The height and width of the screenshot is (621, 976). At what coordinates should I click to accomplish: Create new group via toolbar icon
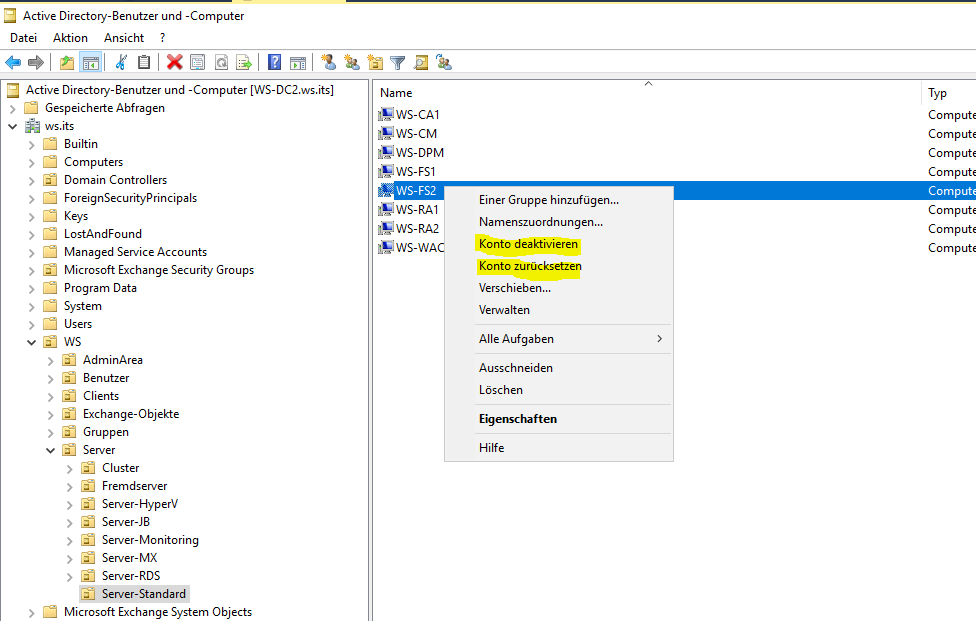click(352, 62)
